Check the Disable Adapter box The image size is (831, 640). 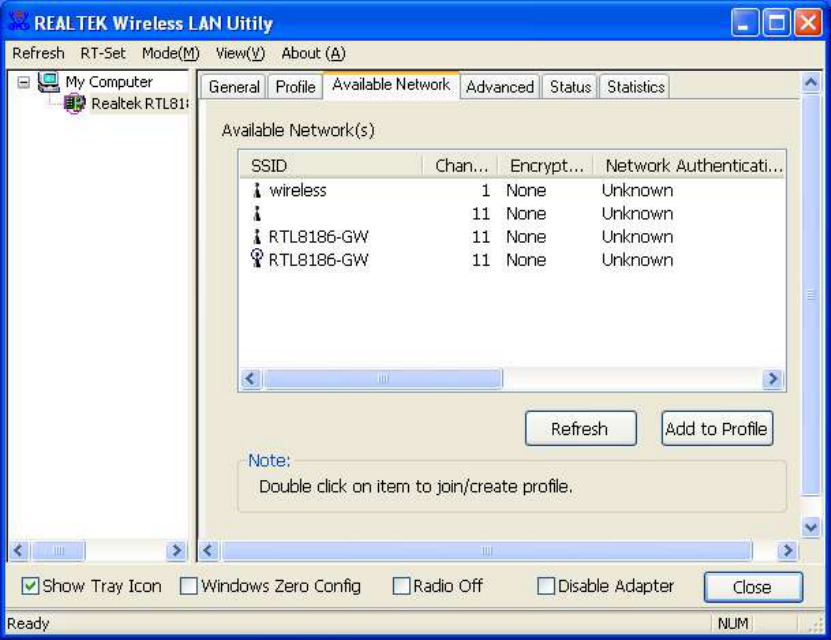546,586
